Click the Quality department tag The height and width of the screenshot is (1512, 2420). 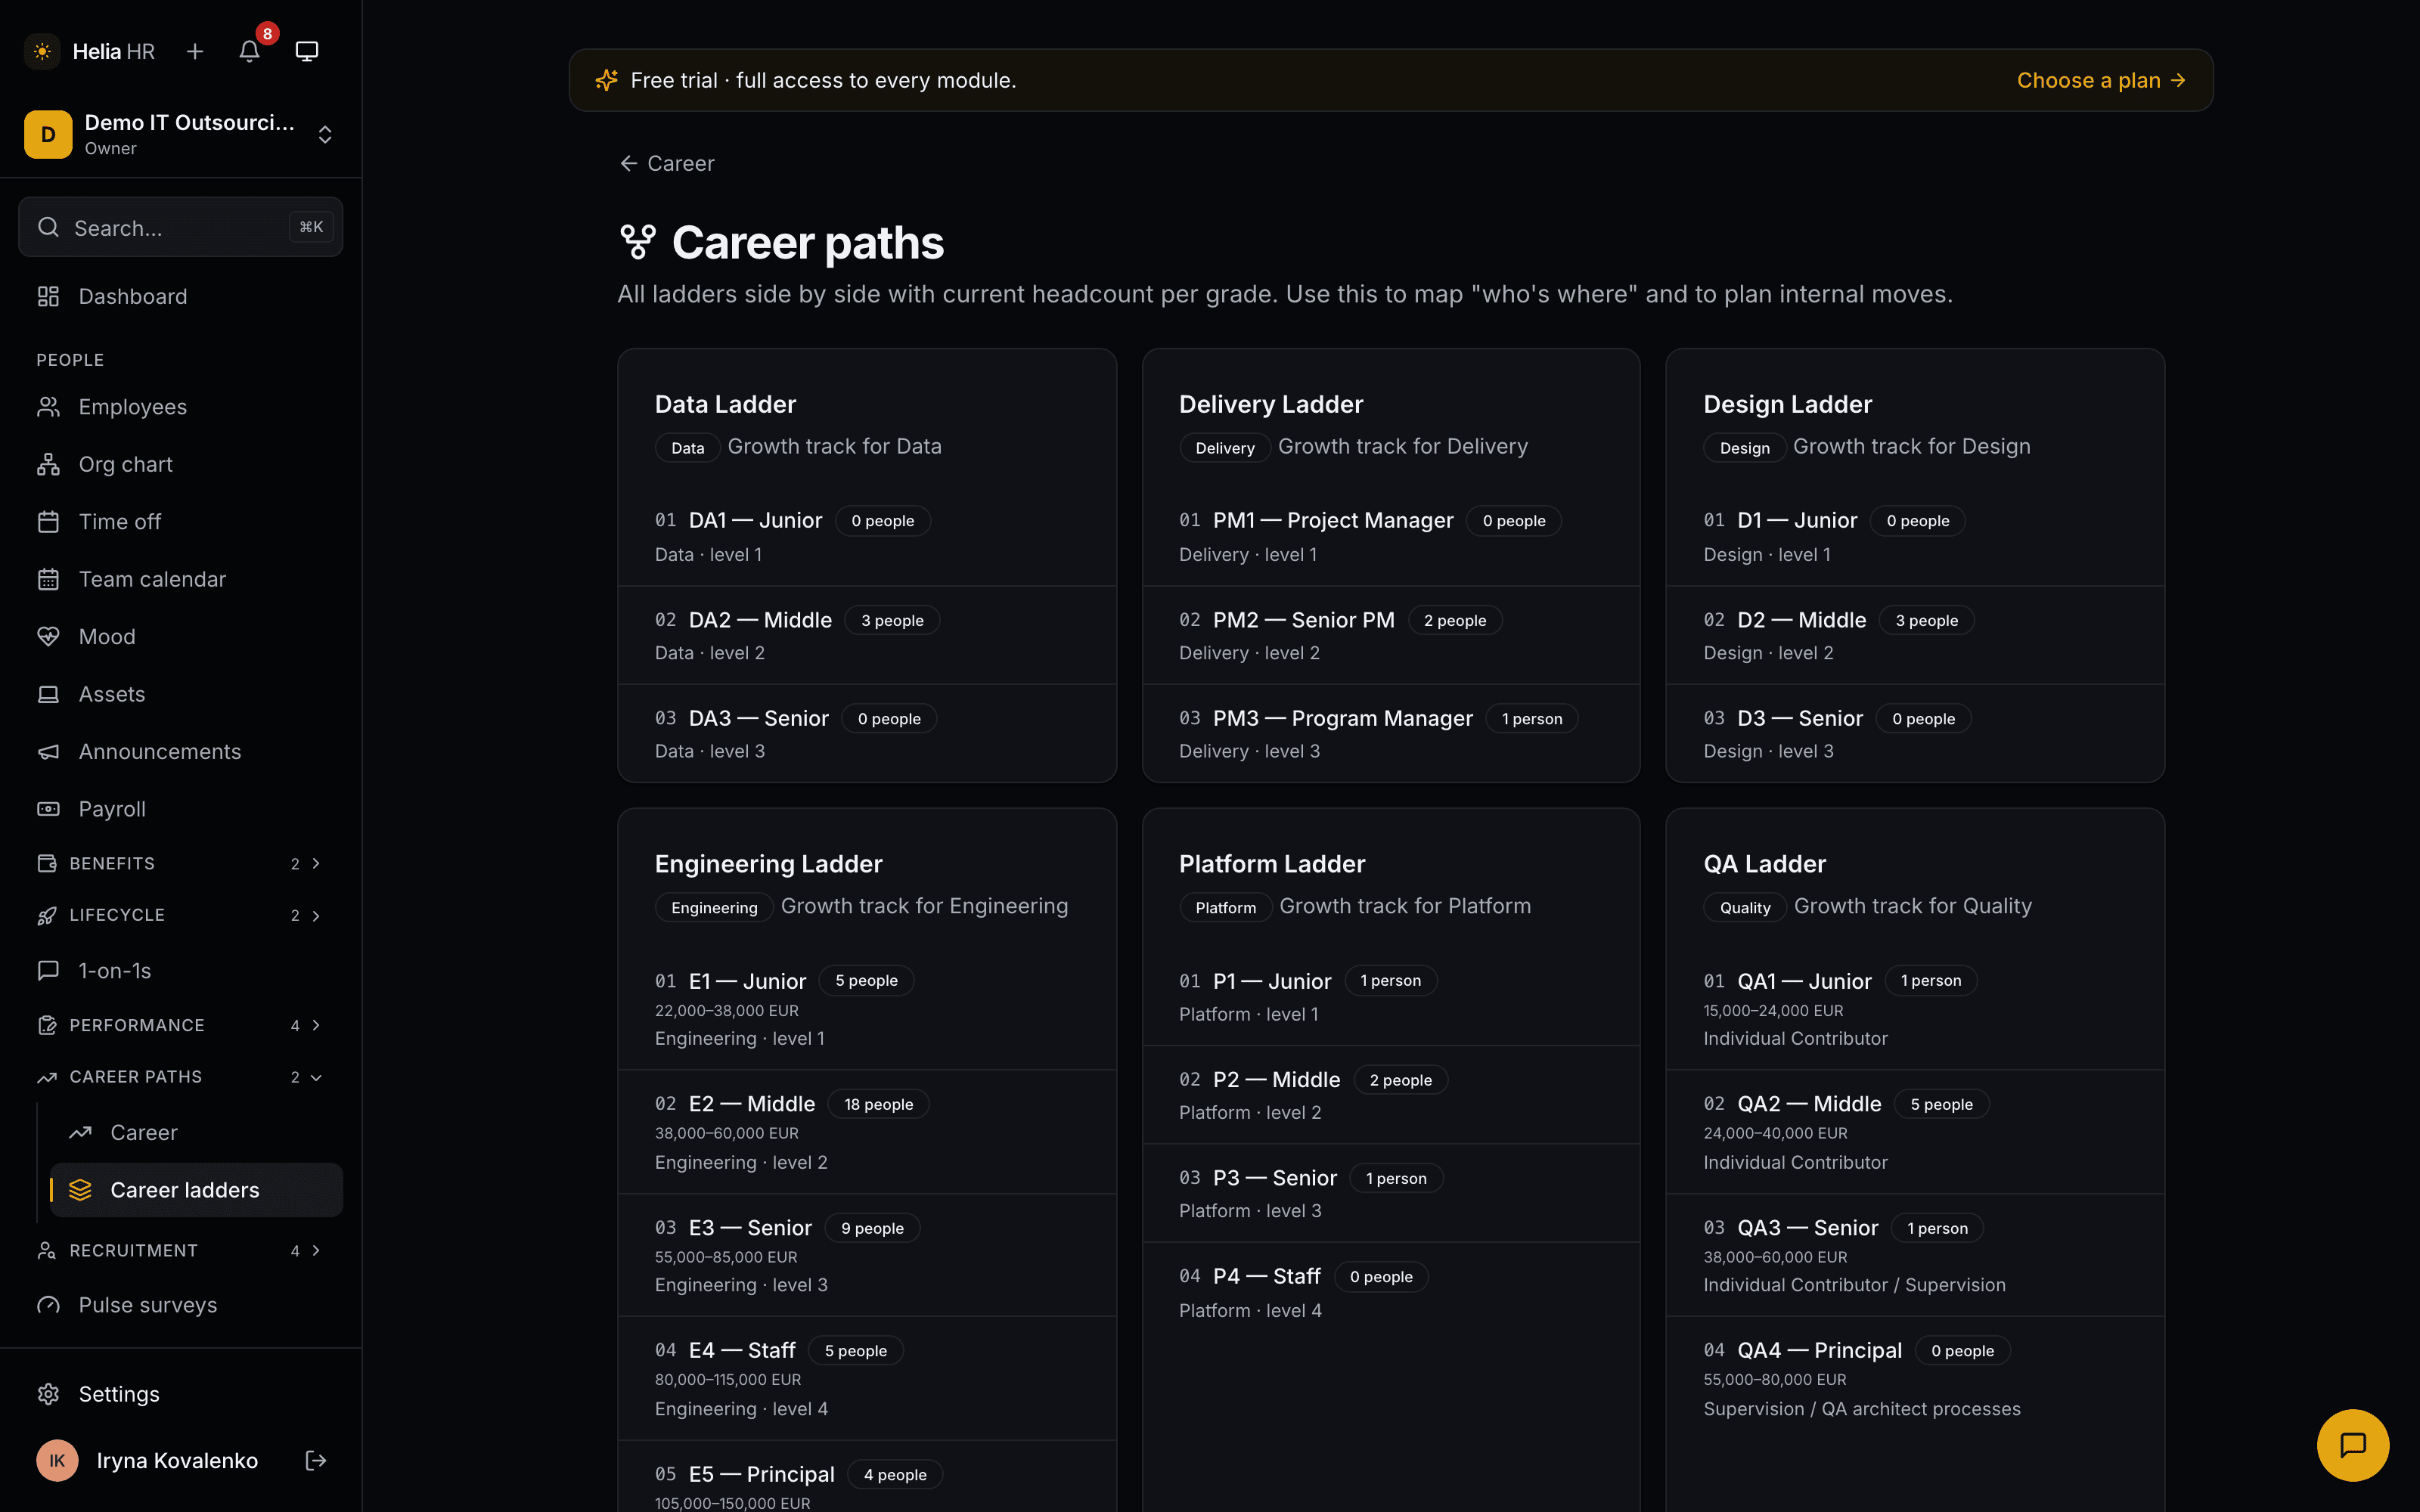[1745, 907]
